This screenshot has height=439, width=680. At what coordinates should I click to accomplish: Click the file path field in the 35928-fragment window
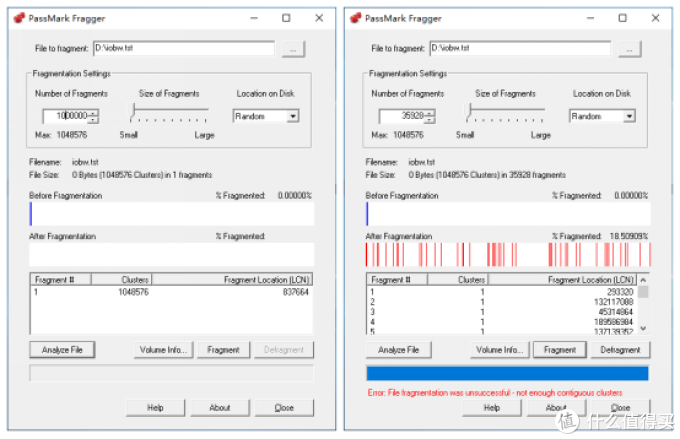coord(520,48)
